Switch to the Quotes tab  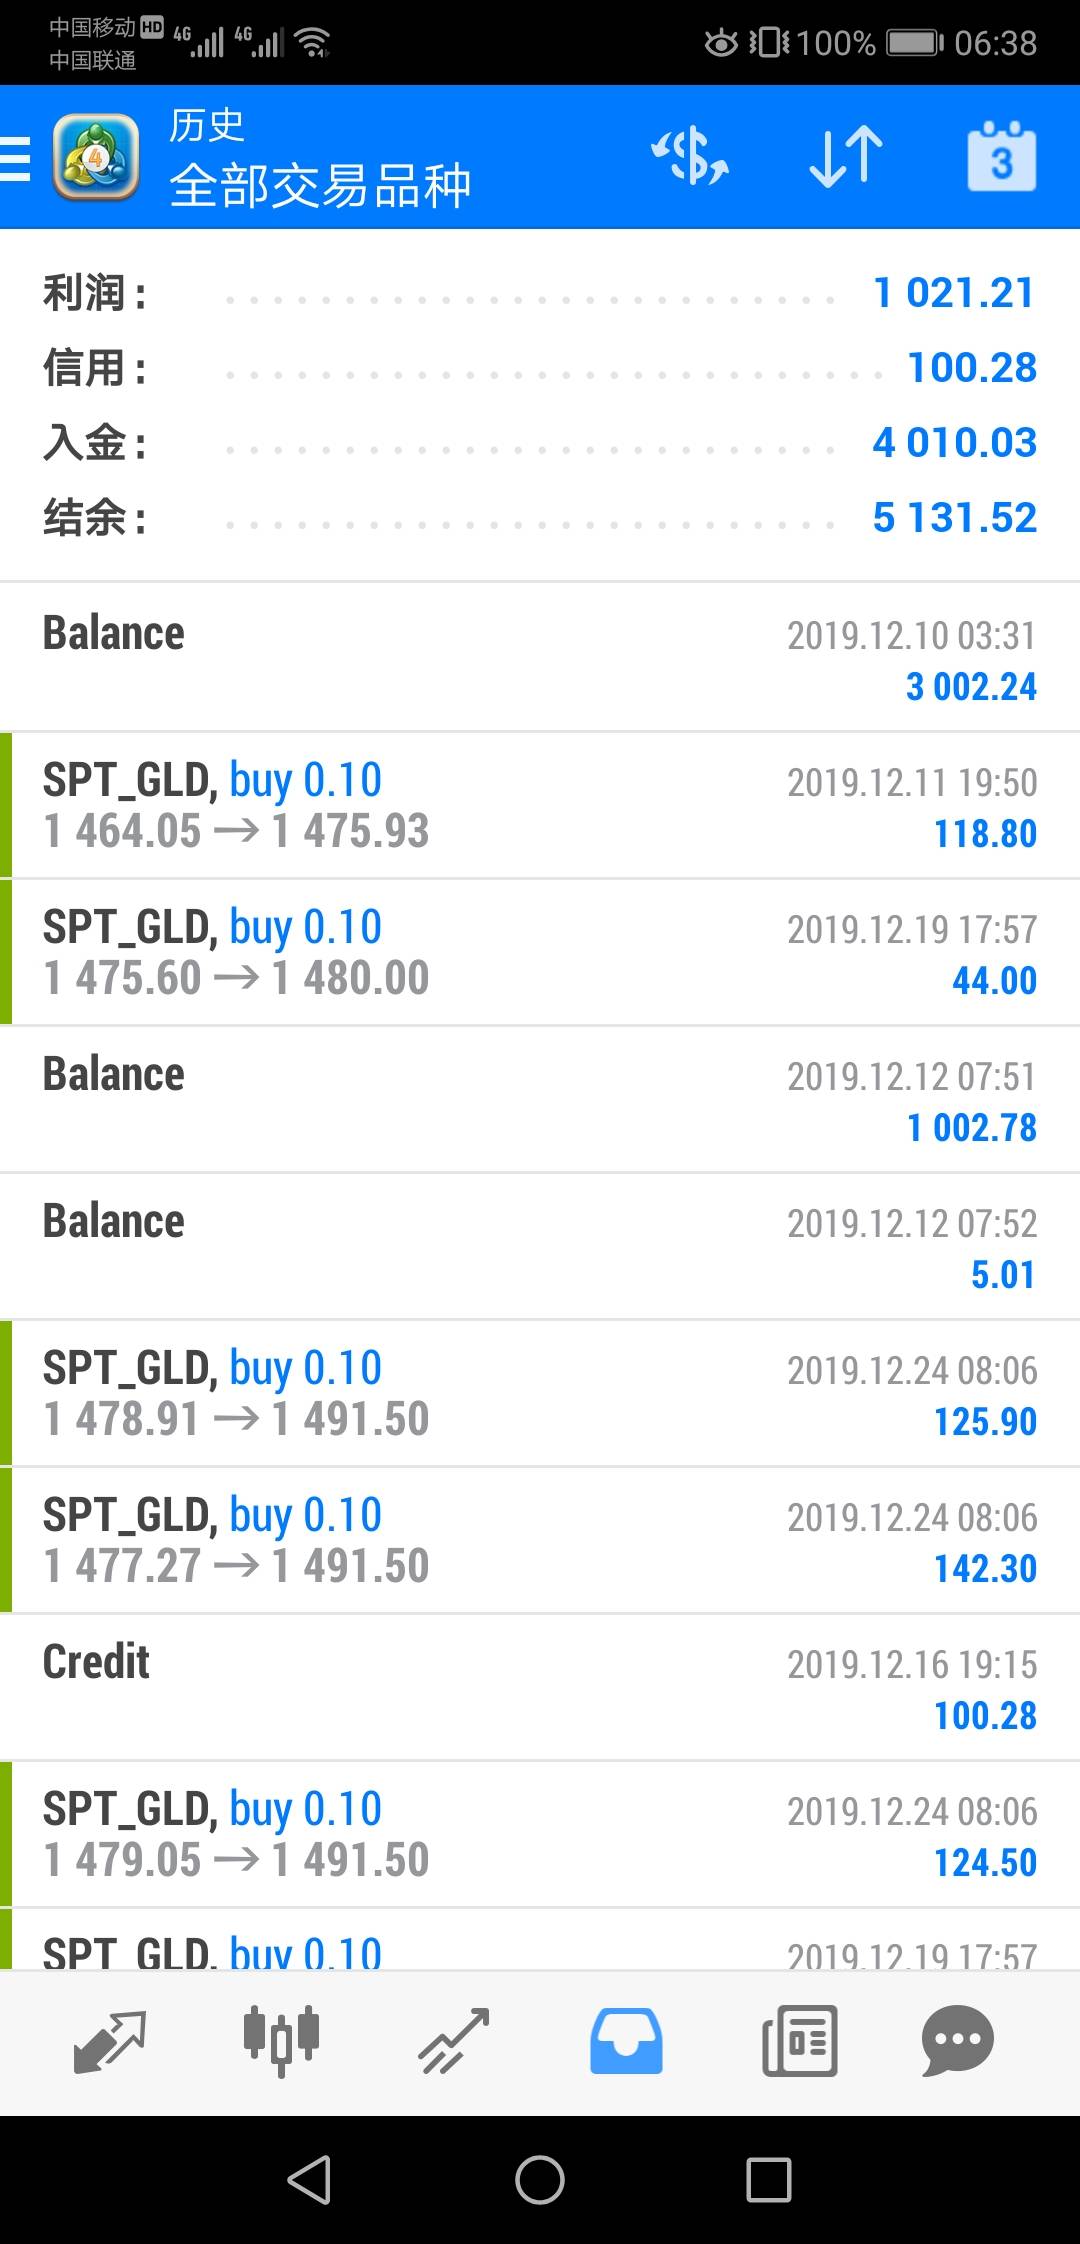[110, 2041]
